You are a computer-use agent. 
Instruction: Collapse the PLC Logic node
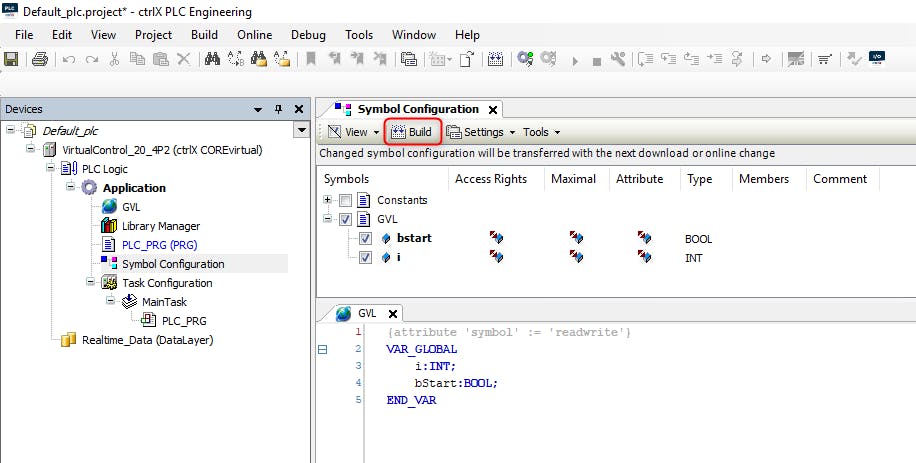click(51, 168)
